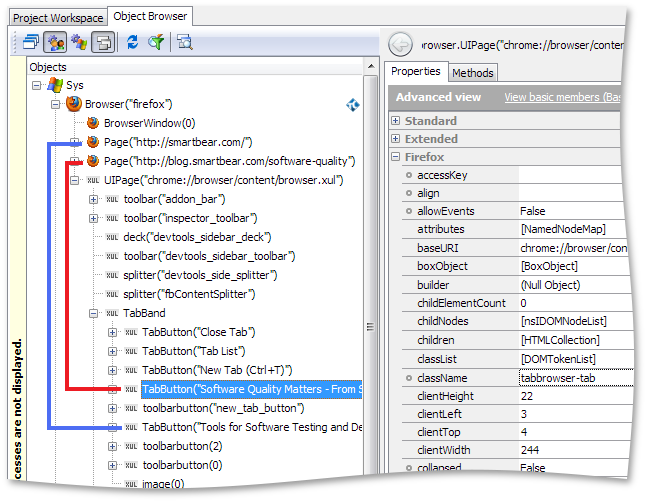The width and height of the screenshot is (648, 503).
Task: Click XUL icon of TabButton("Tab List")
Action: (131, 351)
